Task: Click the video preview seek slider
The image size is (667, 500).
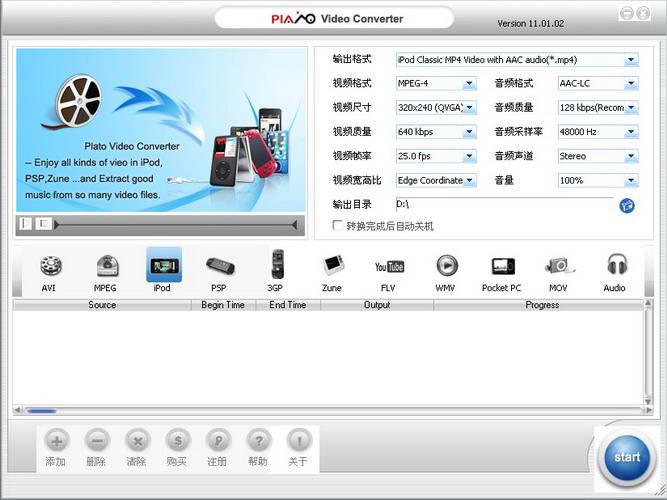Action: pos(175,224)
